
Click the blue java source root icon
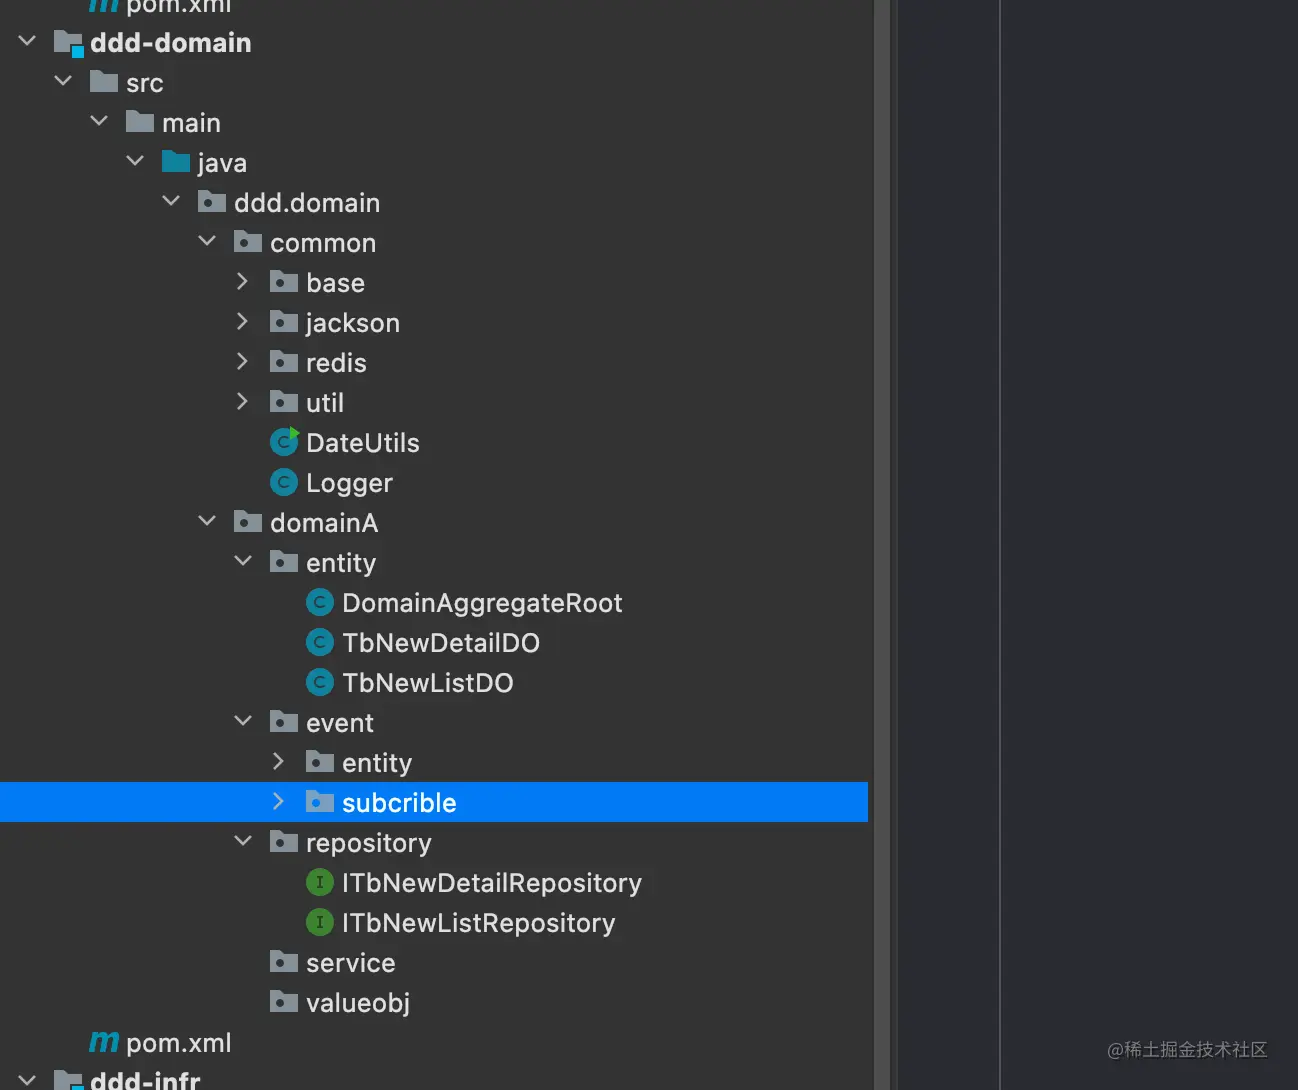click(x=176, y=161)
